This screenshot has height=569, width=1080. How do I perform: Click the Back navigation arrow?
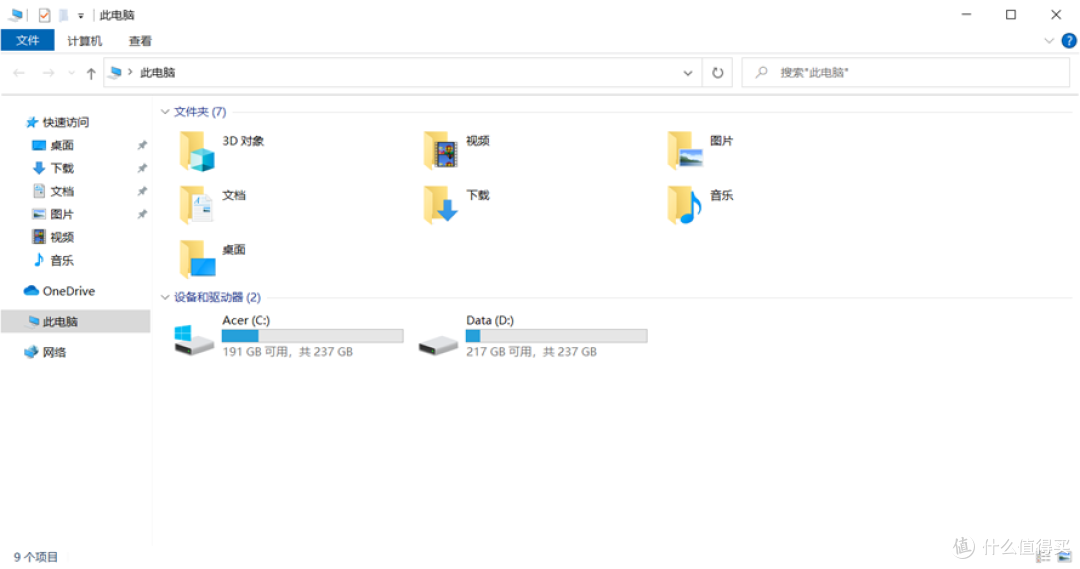pos(19,72)
